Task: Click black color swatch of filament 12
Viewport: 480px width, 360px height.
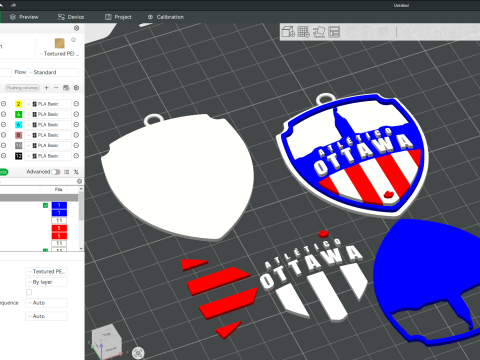Action: tap(19, 156)
